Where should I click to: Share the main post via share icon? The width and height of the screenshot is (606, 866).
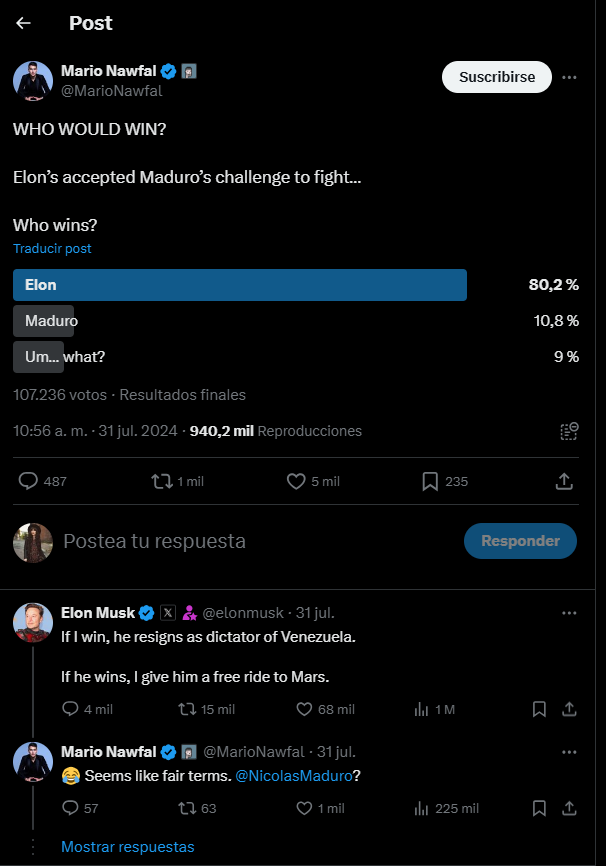564,481
